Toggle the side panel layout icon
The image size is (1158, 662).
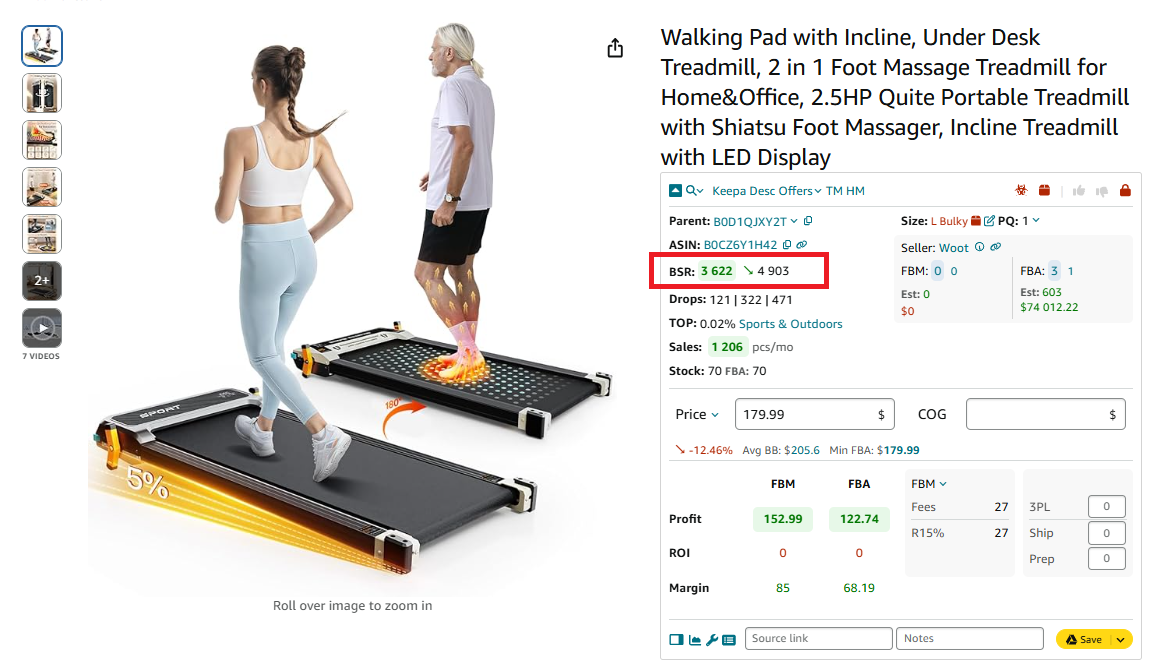(676, 640)
